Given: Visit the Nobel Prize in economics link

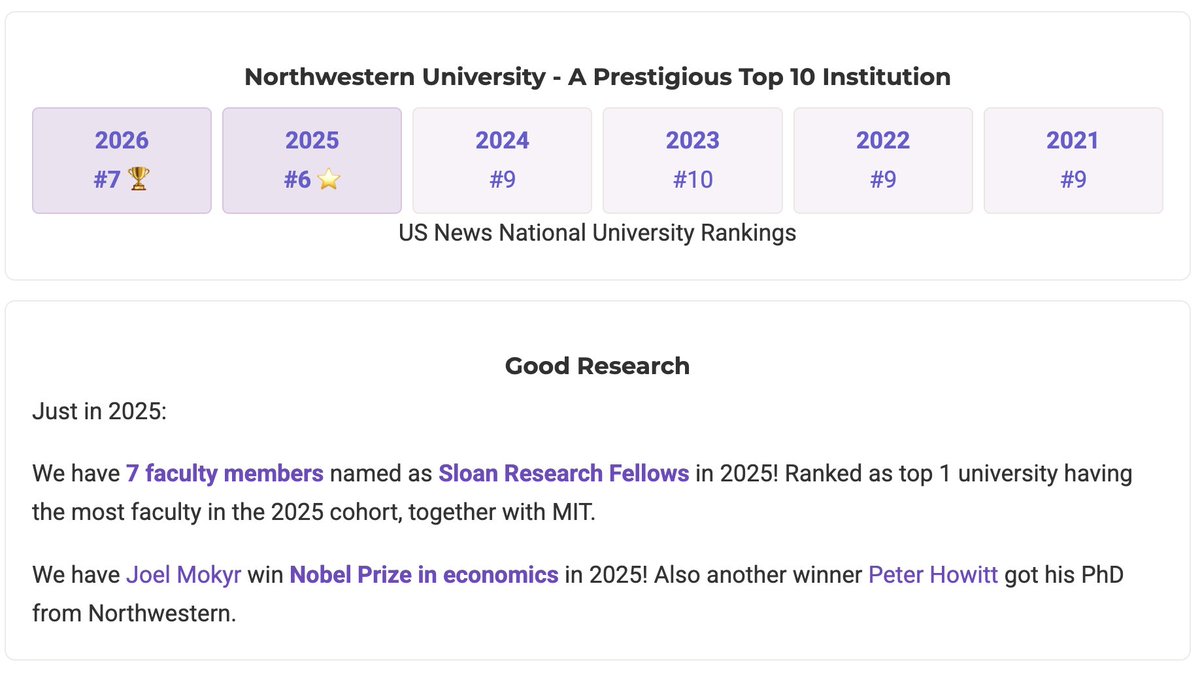Looking at the screenshot, I should (x=424, y=575).
